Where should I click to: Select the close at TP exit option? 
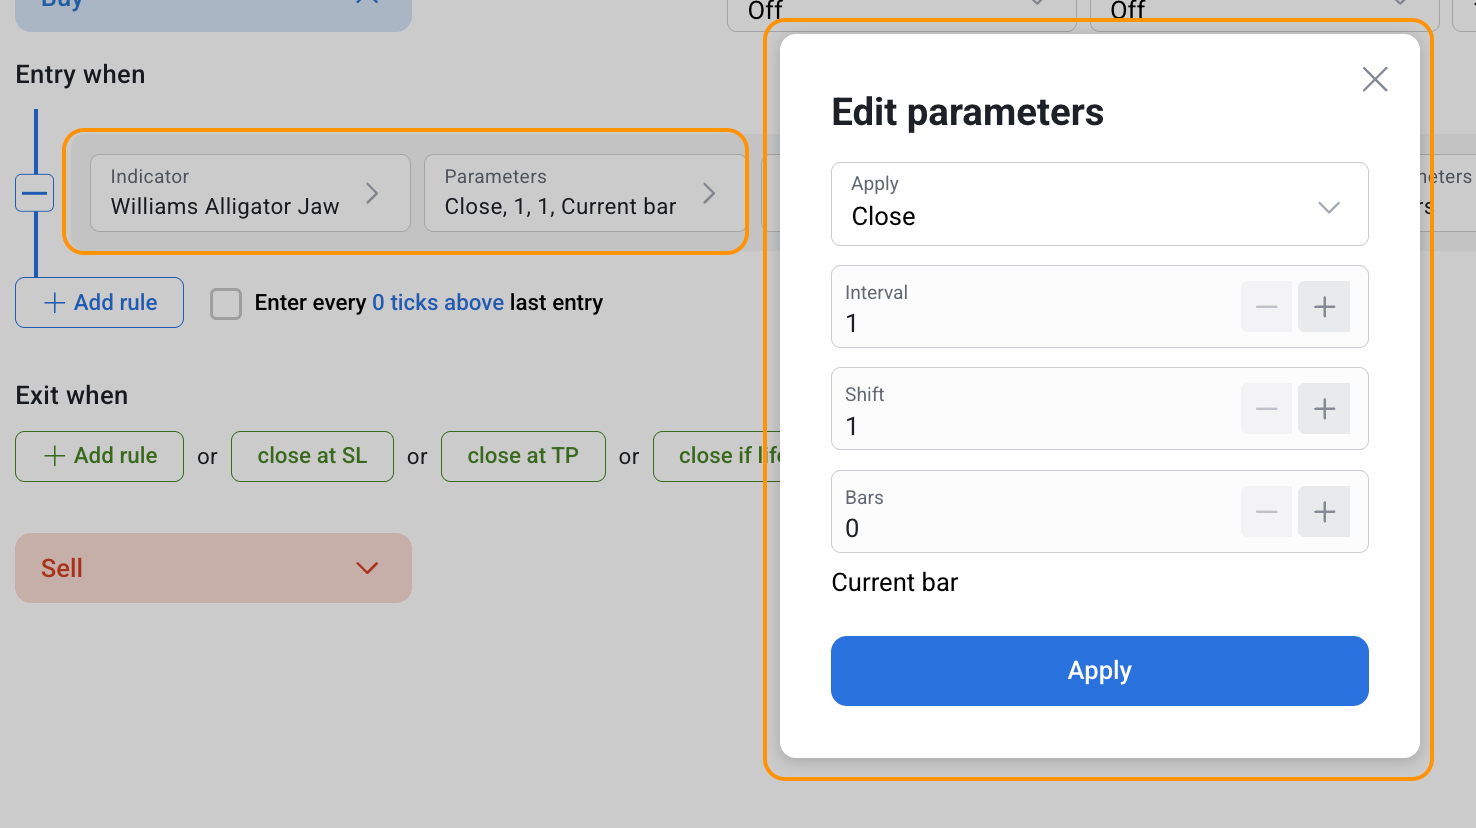point(523,456)
